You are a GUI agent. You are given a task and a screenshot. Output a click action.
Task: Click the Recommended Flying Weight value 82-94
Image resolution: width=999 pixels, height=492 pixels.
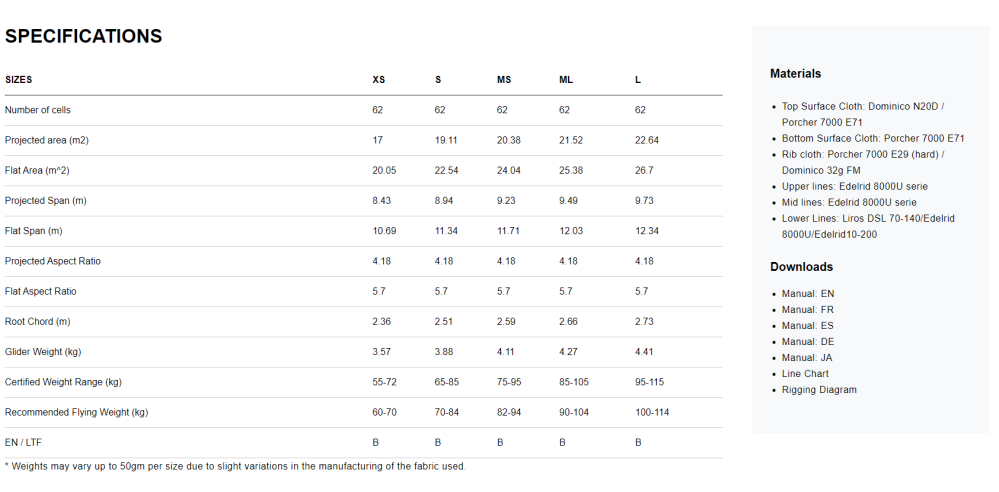pyautogui.click(x=509, y=412)
